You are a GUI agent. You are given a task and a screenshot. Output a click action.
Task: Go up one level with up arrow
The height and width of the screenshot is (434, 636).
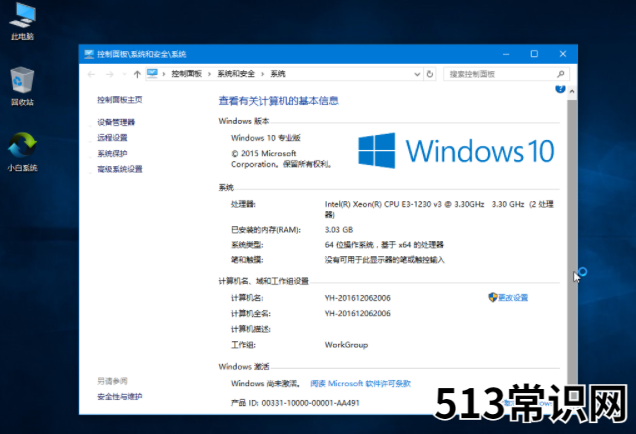137,74
